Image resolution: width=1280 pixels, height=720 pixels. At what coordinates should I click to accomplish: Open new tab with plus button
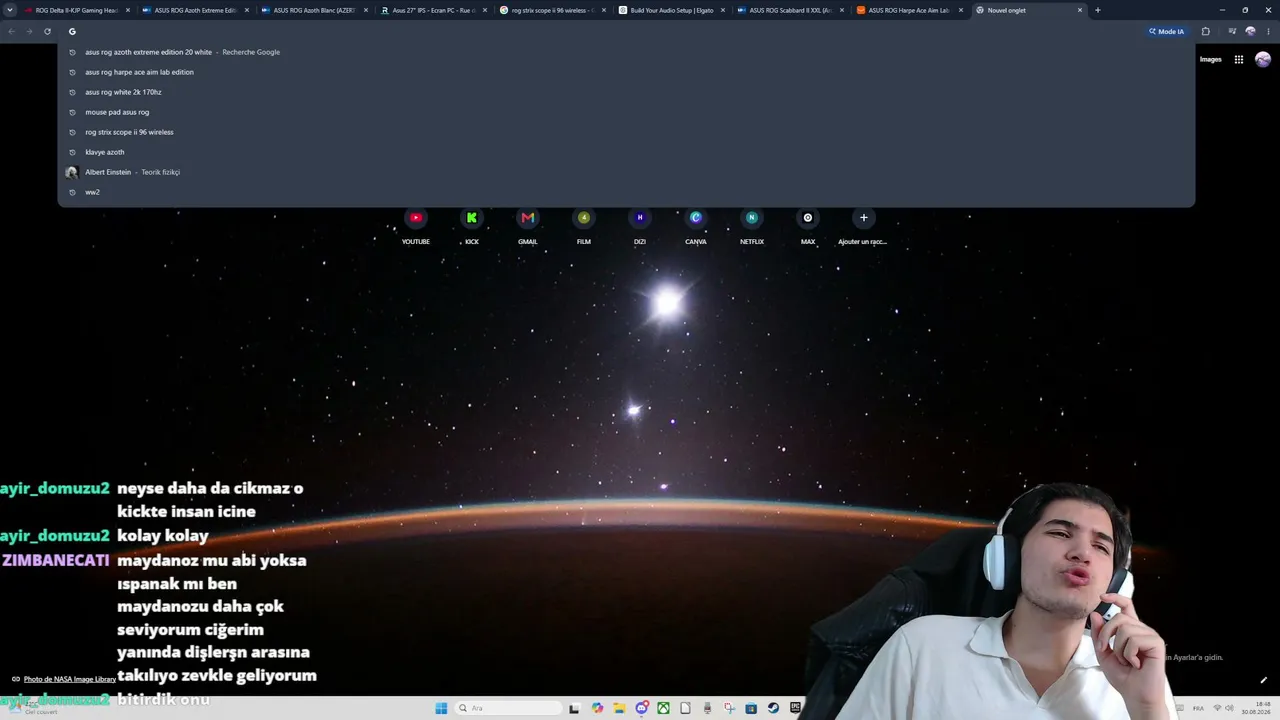[x=1097, y=10]
